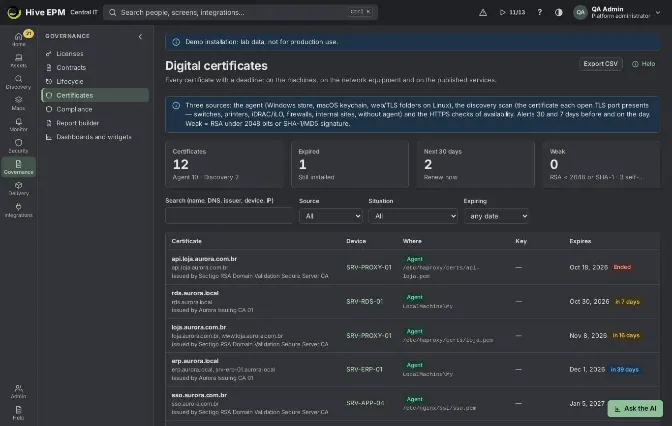Image resolution: width=672 pixels, height=426 pixels.
Task: Open the Help rail icon at bottom
Action: click(18, 413)
